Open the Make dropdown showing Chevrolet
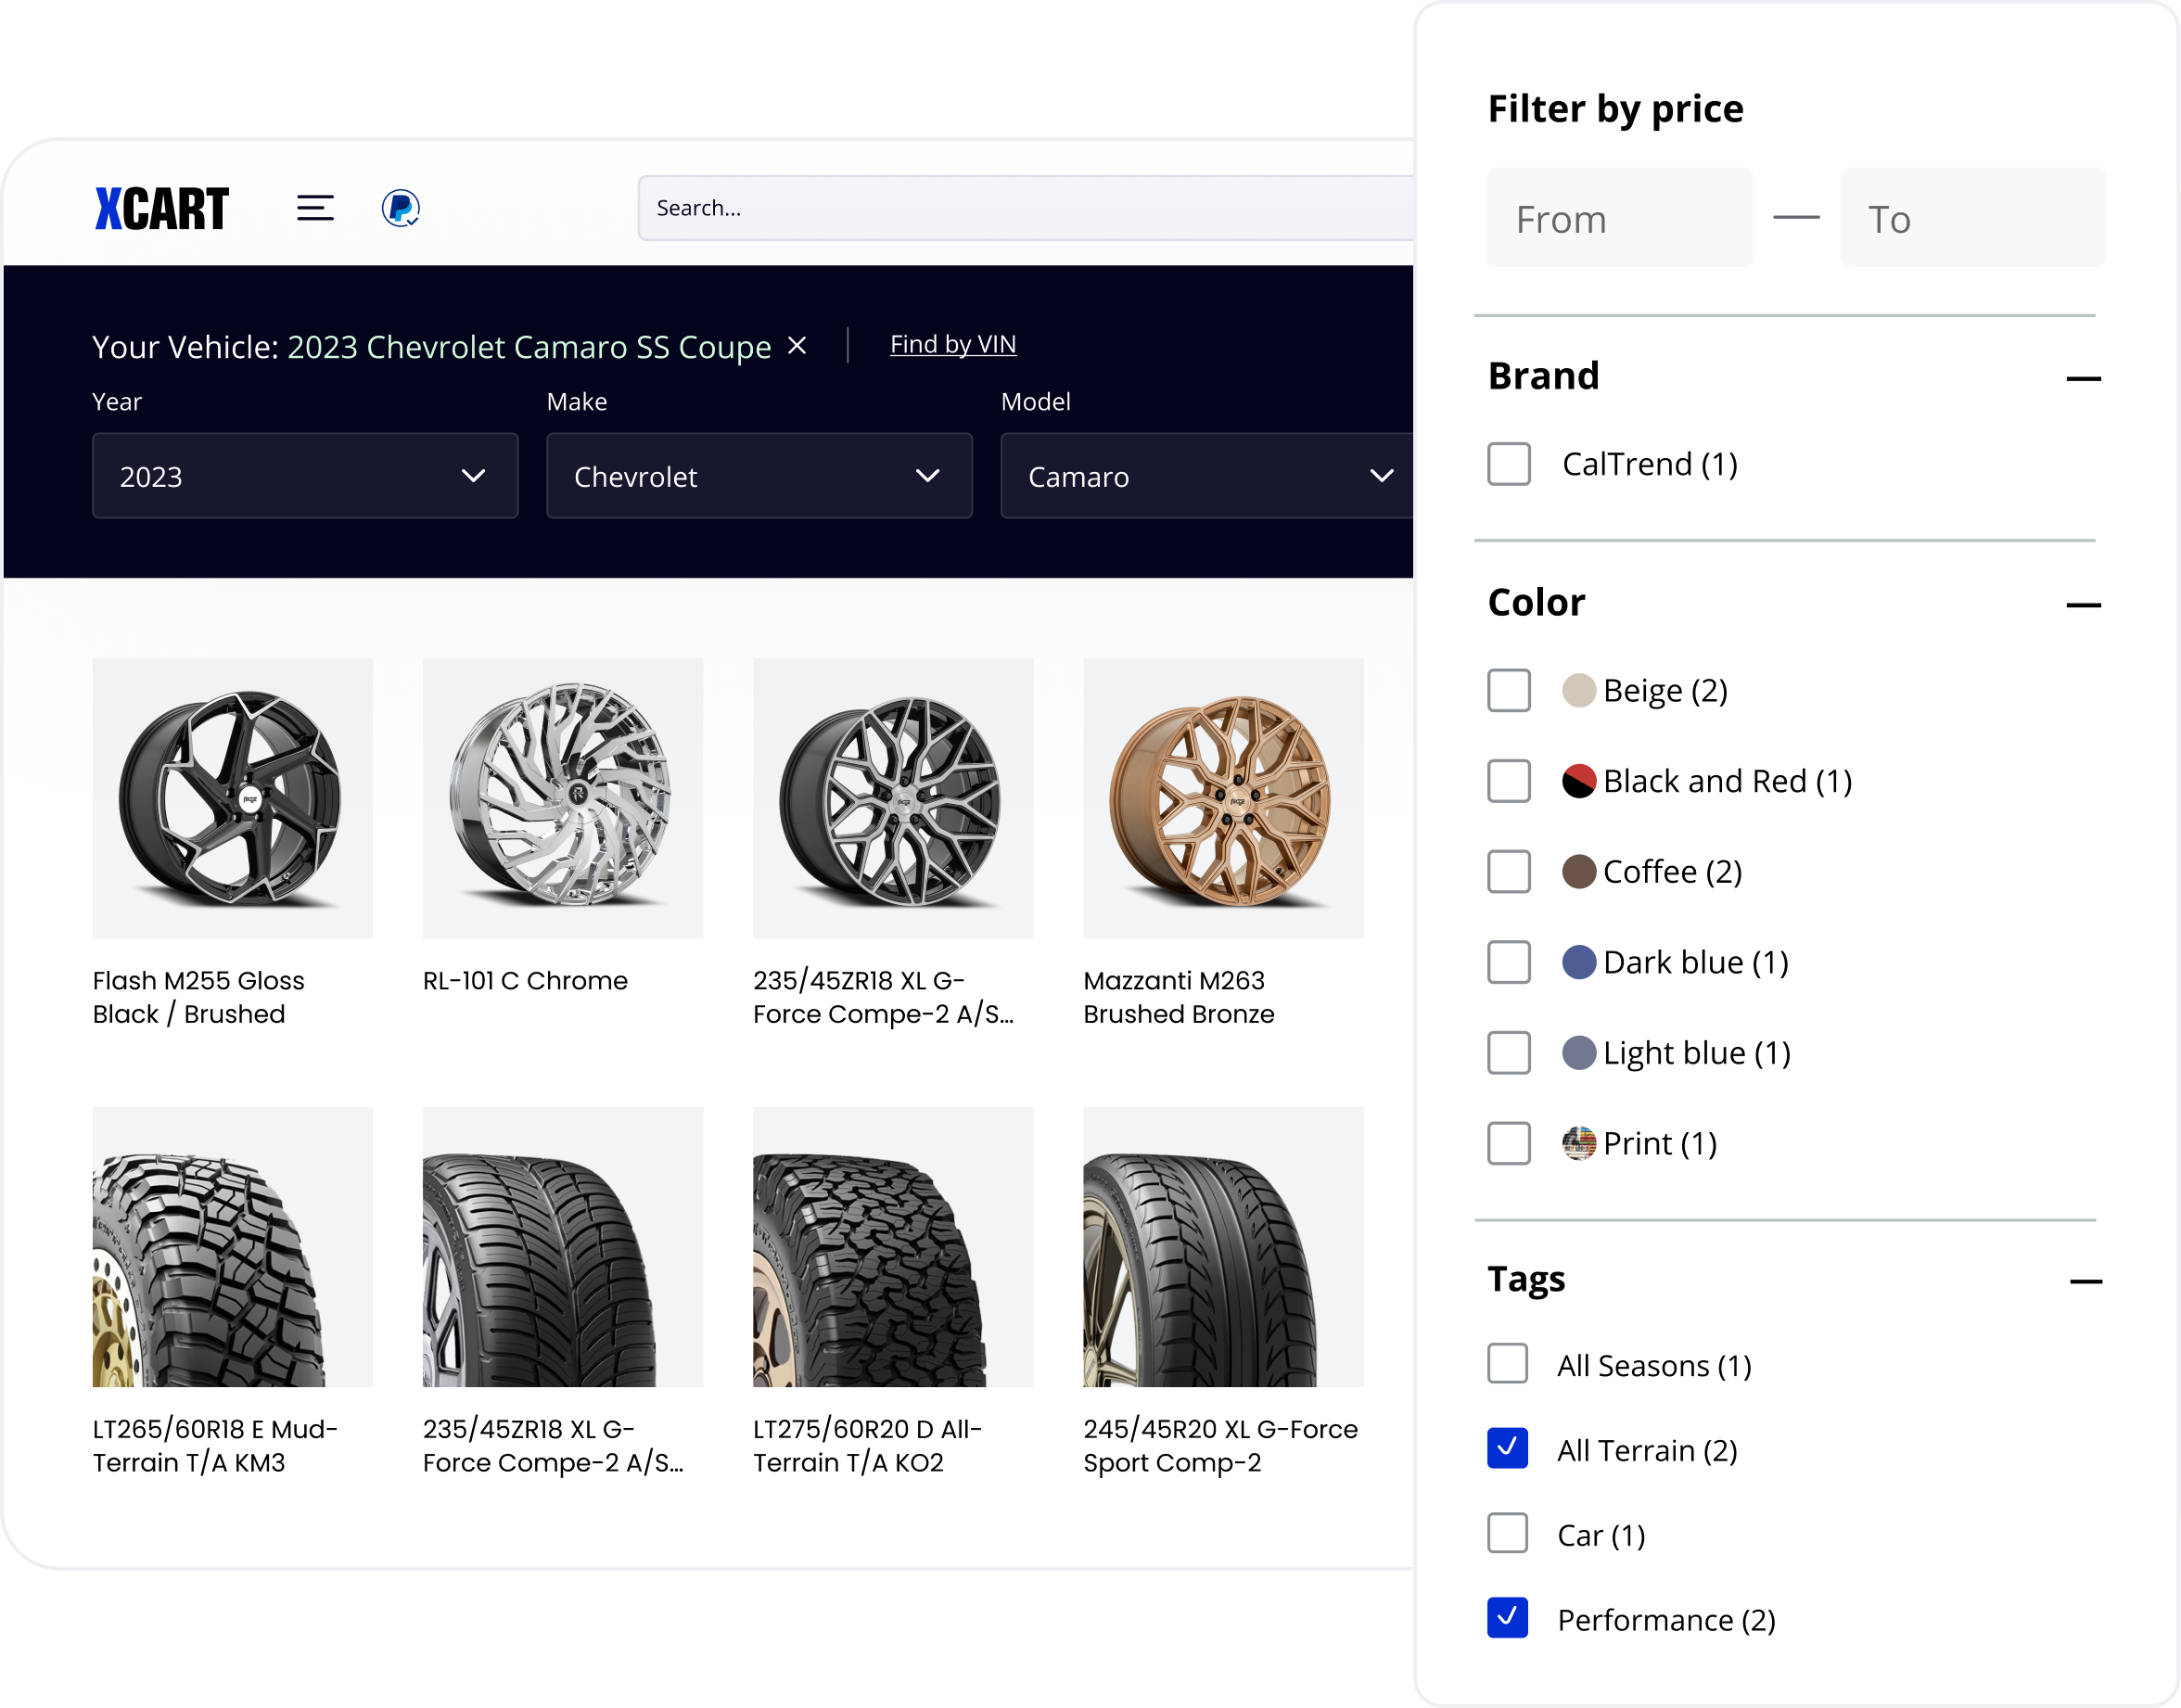The image size is (2181, 1708). point(758,476)
